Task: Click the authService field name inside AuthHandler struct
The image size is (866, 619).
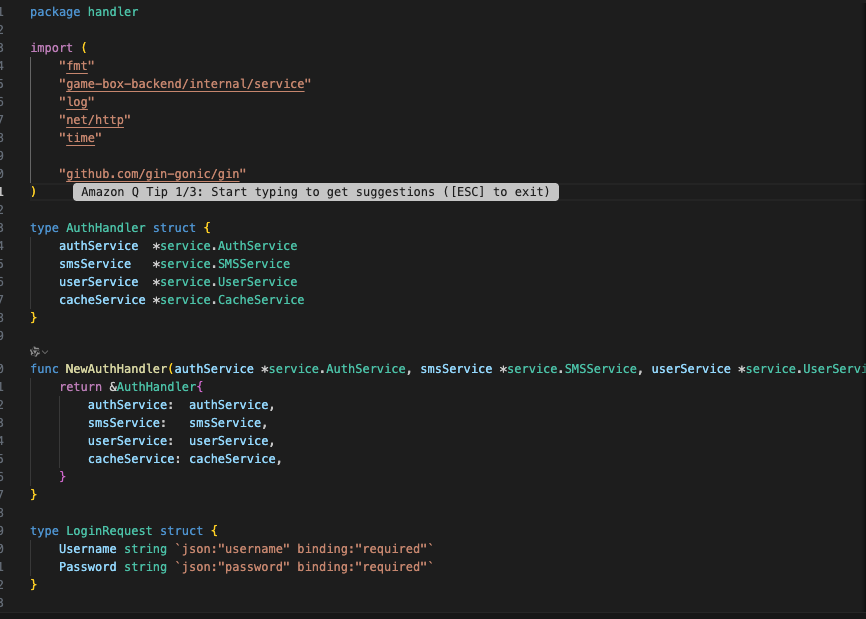Action: point(99,246)
